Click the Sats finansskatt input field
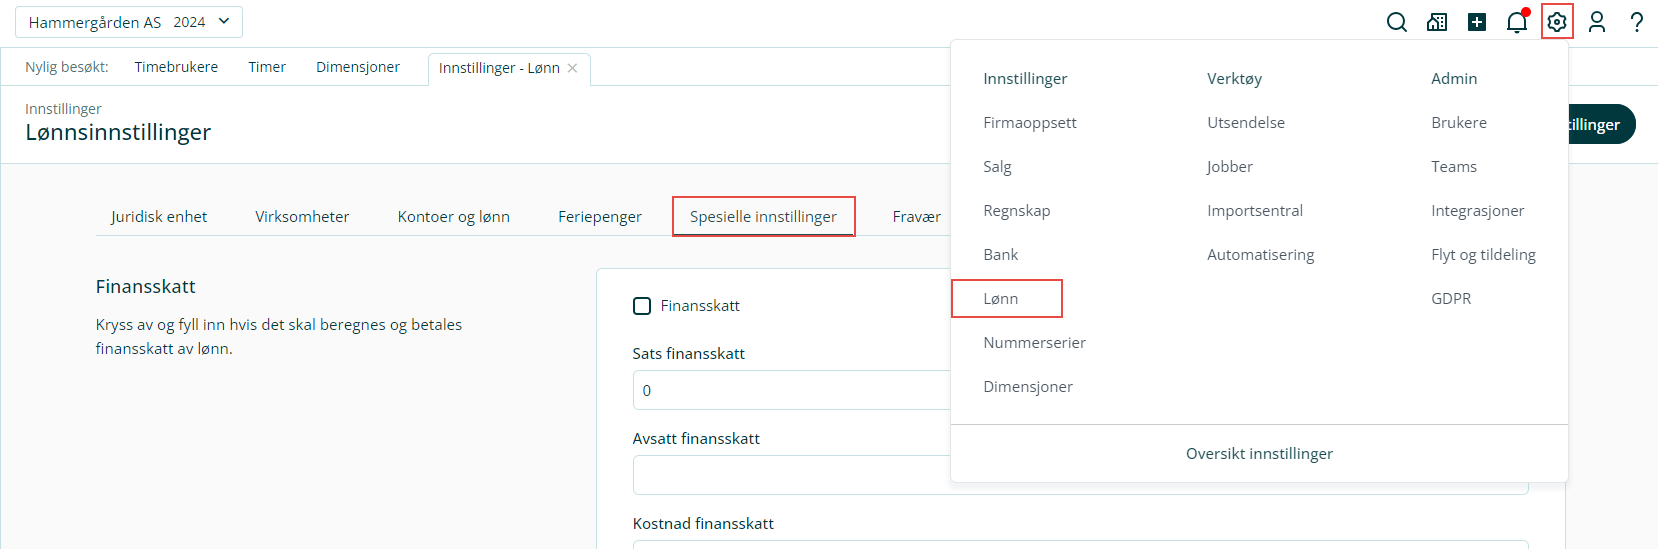This screenshot has height=549, width=1658. point(791,391)
